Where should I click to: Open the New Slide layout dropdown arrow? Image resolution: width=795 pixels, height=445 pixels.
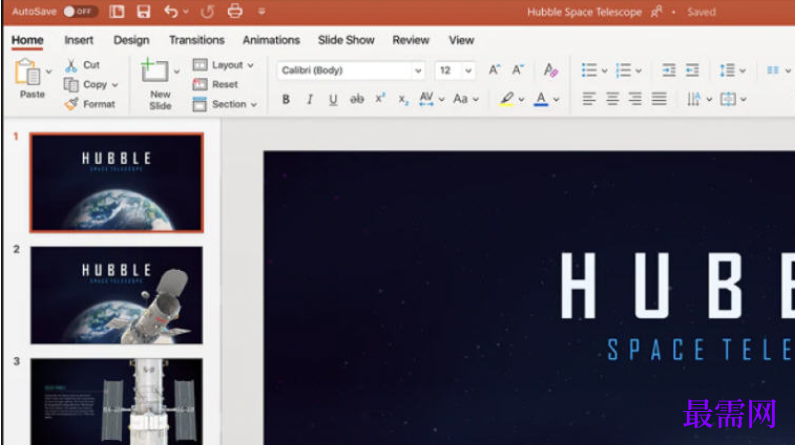pos(176,71)
